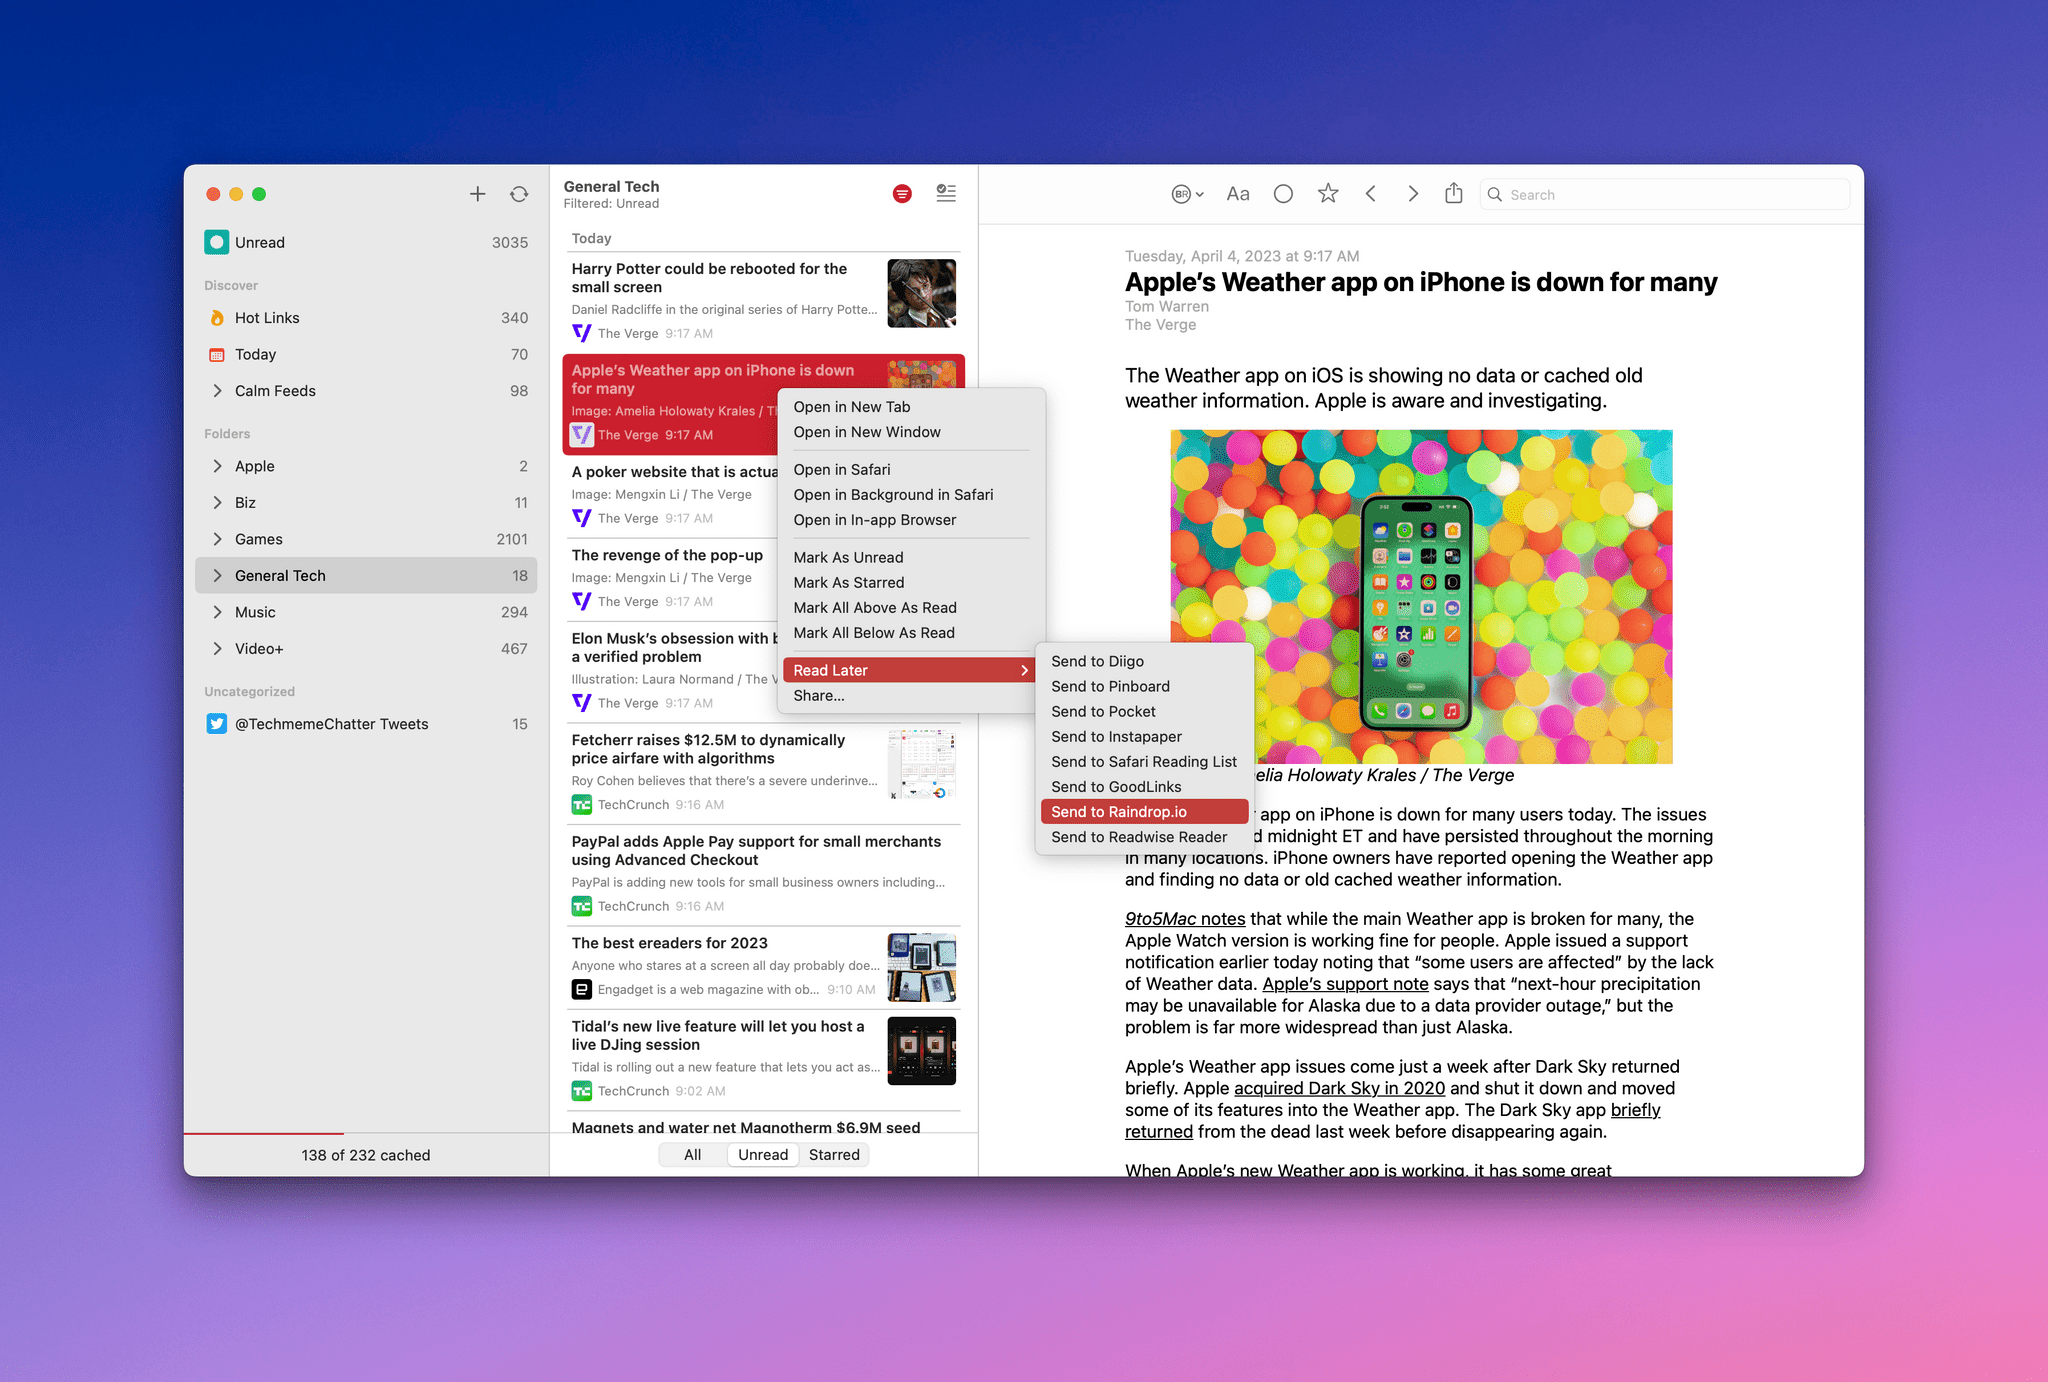Open the 9to5Mac notes link
2048x1382 pixels.
tap(1185, 919)
